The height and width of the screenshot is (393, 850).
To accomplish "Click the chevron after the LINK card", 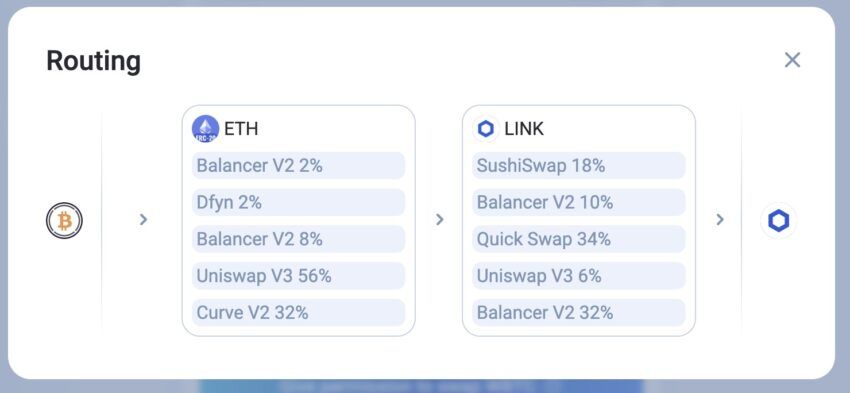I will click(x=720, y=220).
